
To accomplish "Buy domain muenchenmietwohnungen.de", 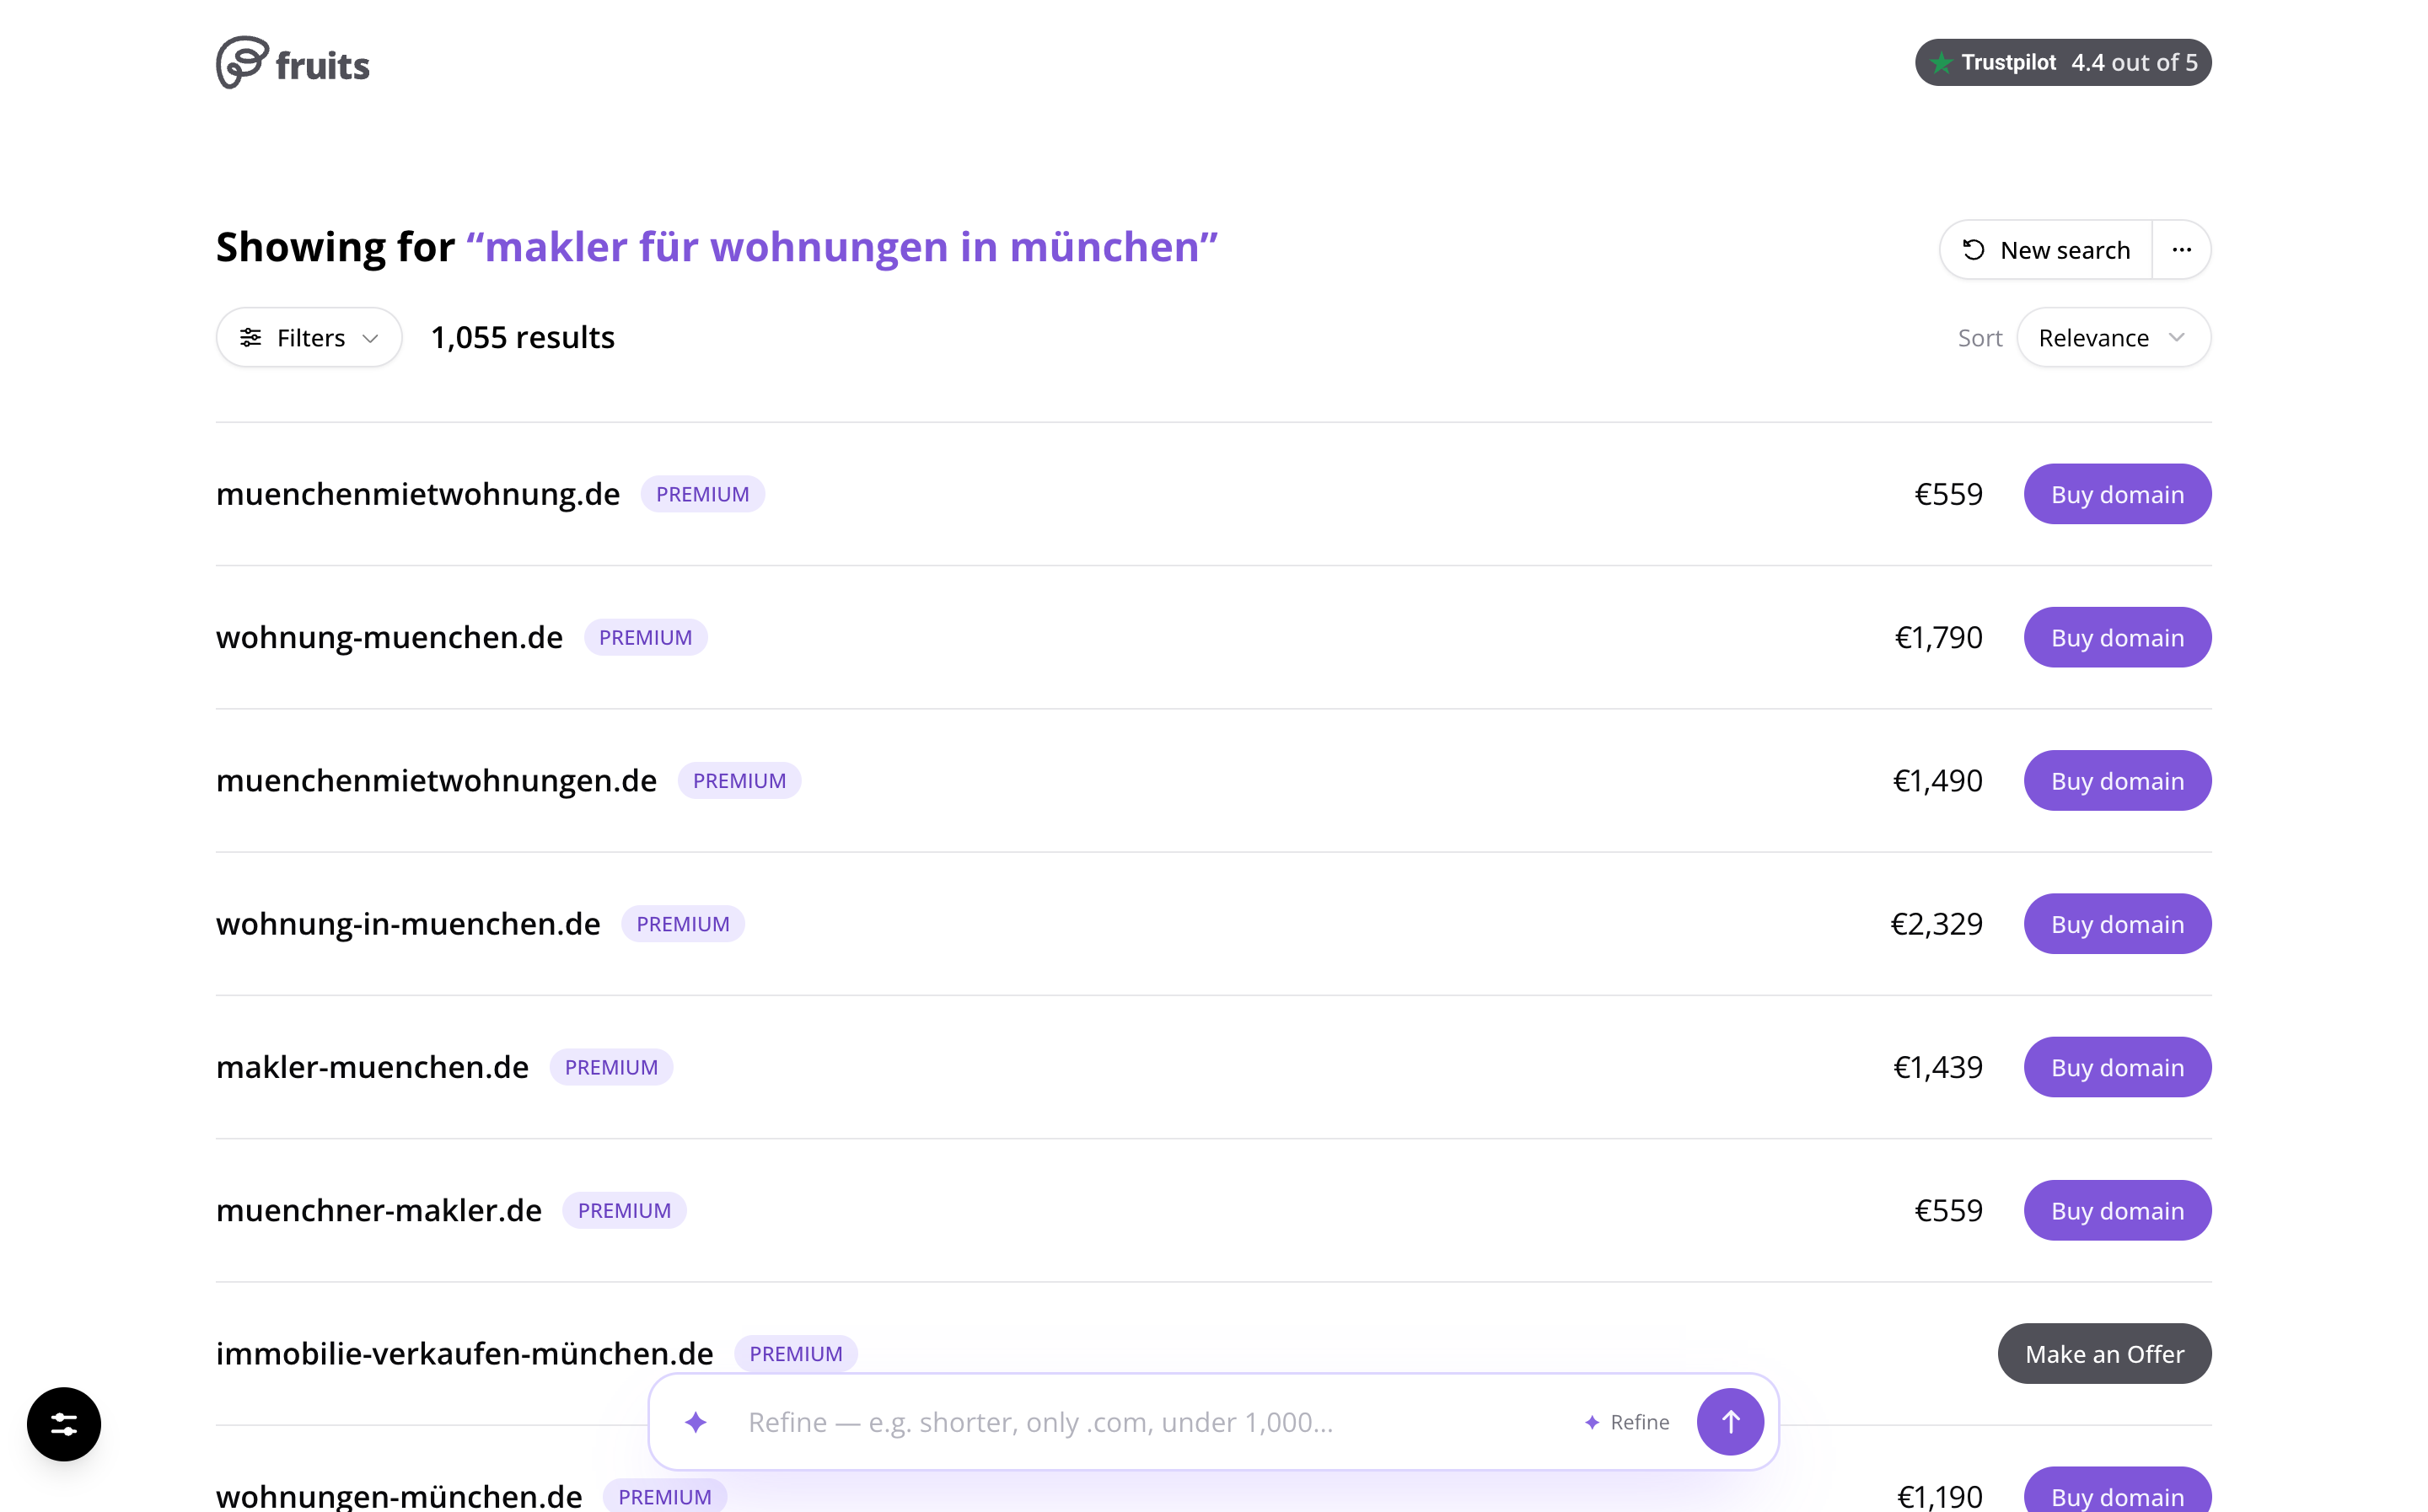I will (x=2117, y=781).
